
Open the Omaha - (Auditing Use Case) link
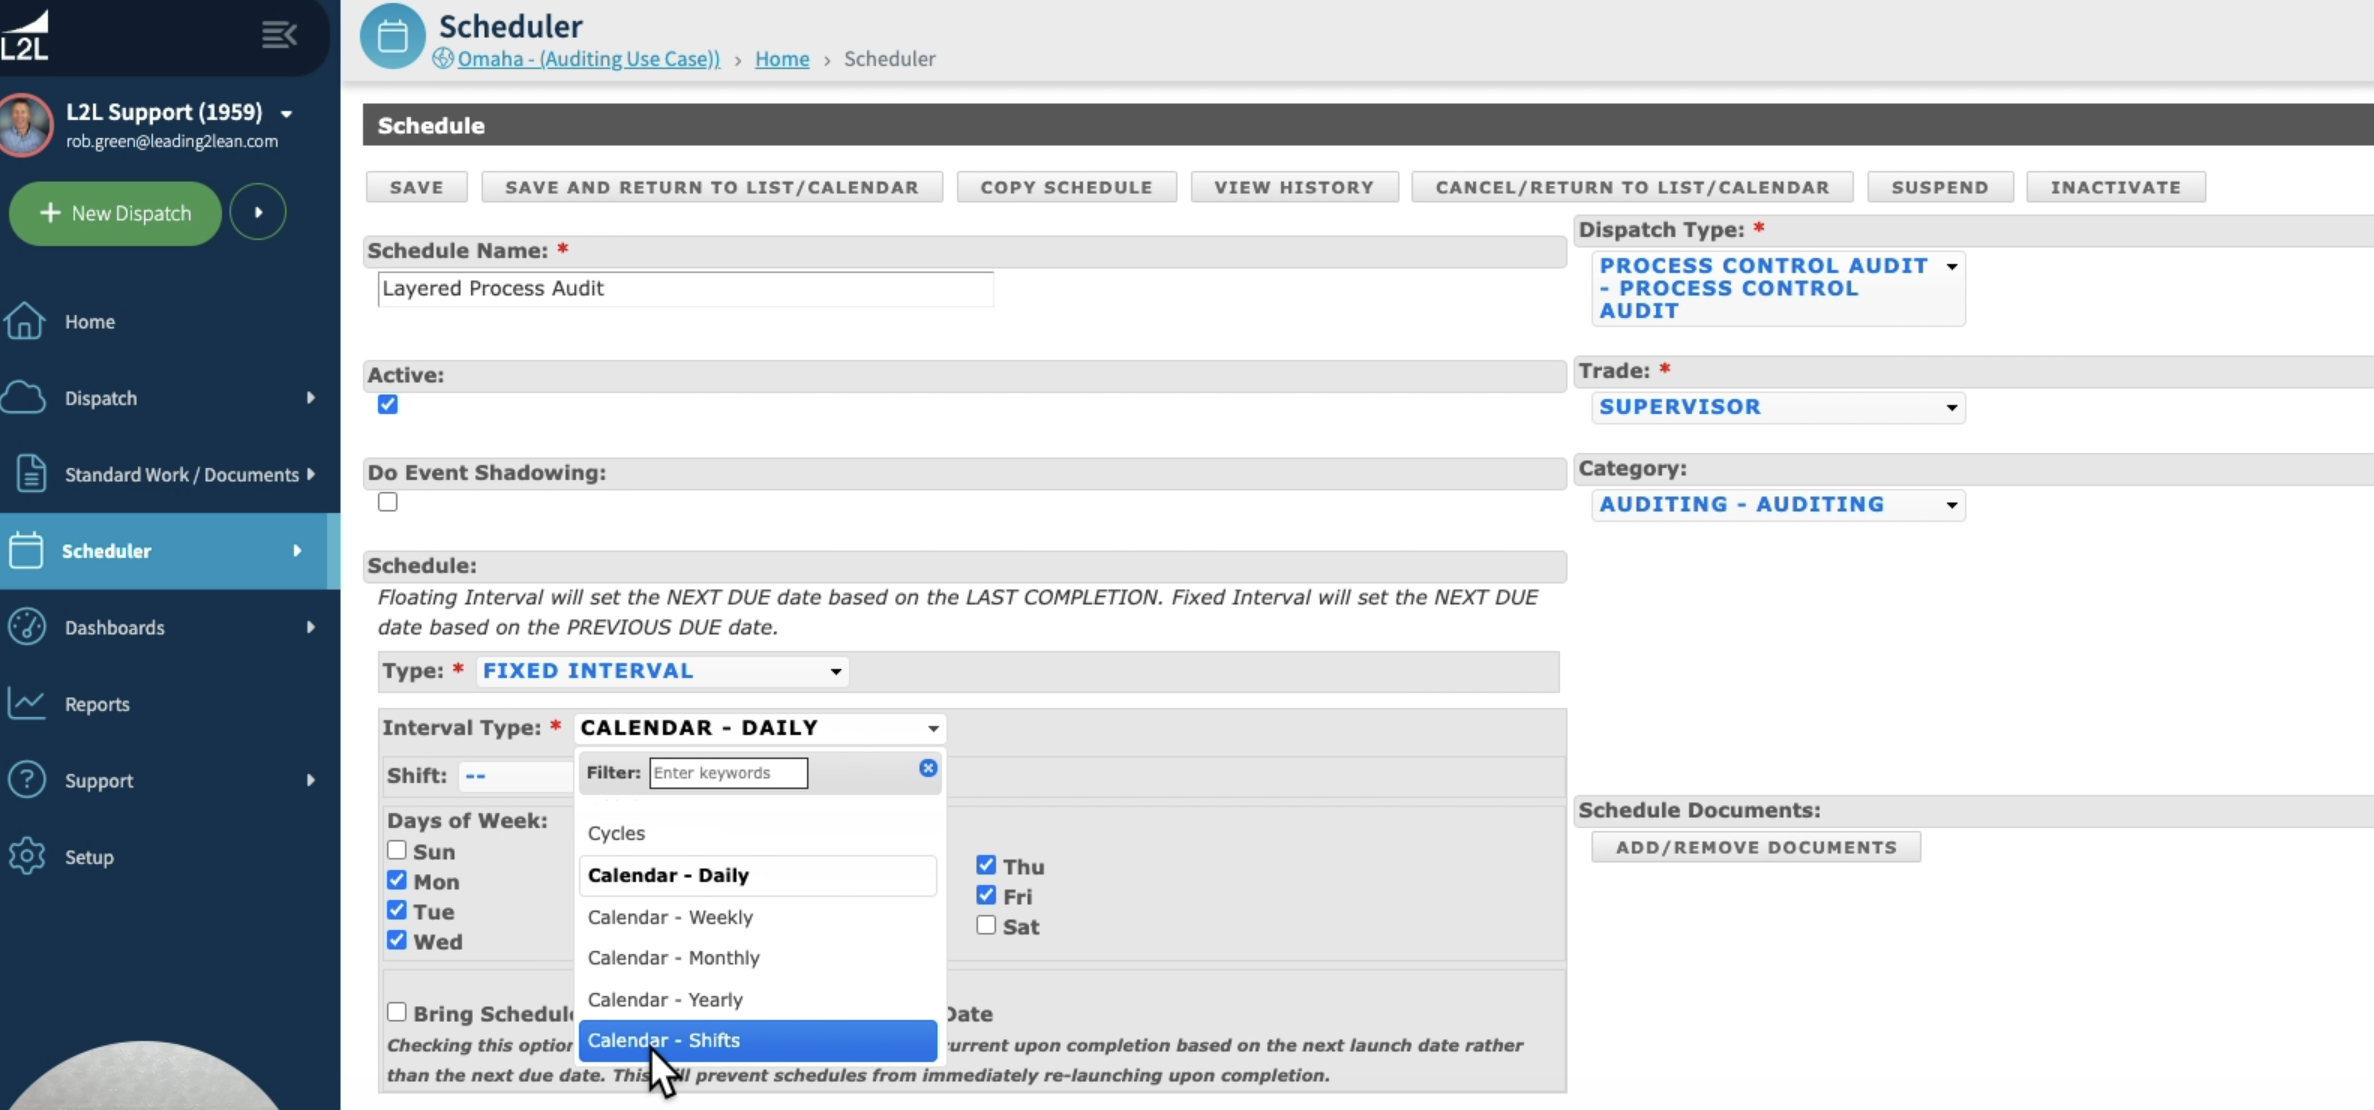588,59
